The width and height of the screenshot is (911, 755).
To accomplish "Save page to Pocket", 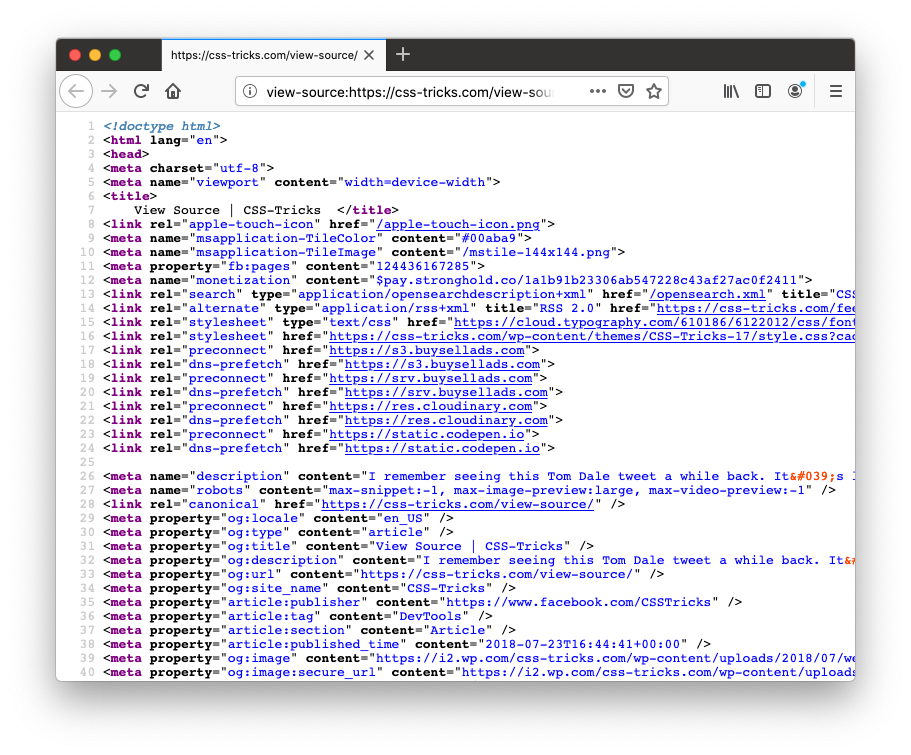I will click(x=626, y=91).
